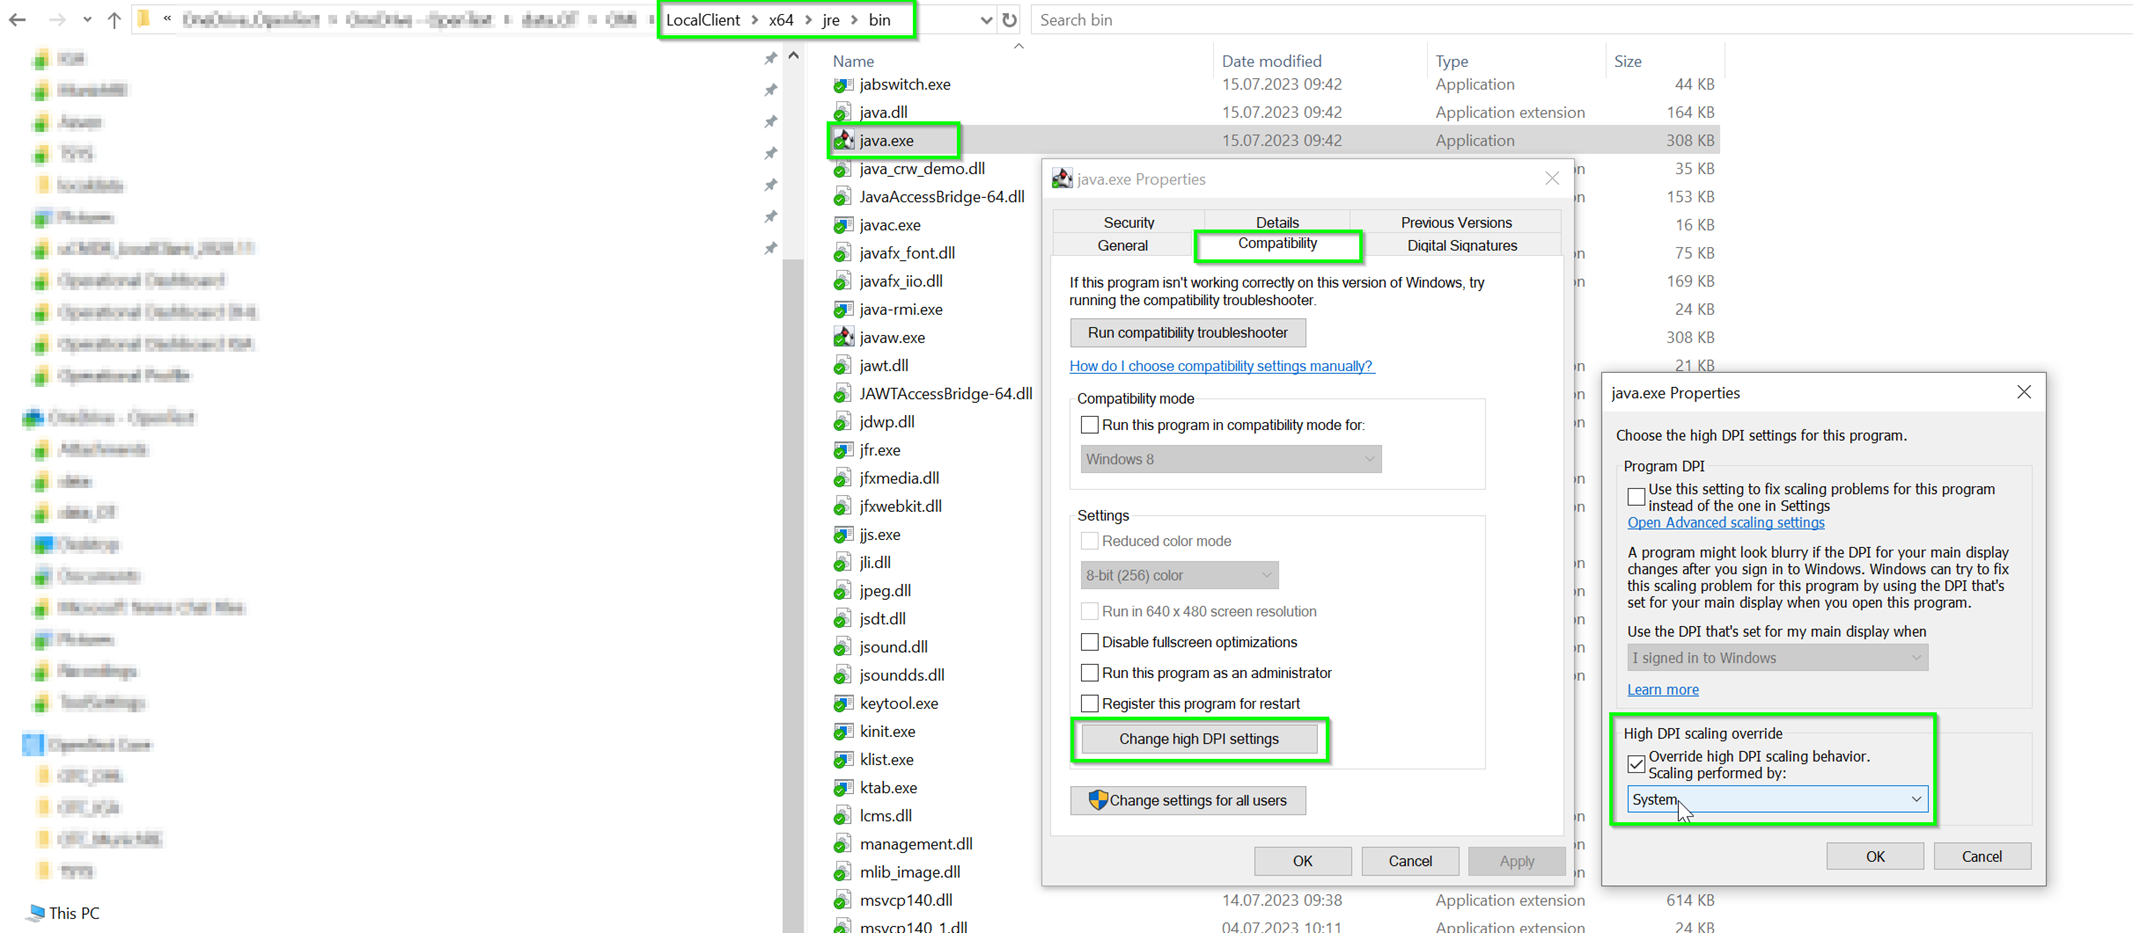Switch to the Security tab

coord(1128,222)
